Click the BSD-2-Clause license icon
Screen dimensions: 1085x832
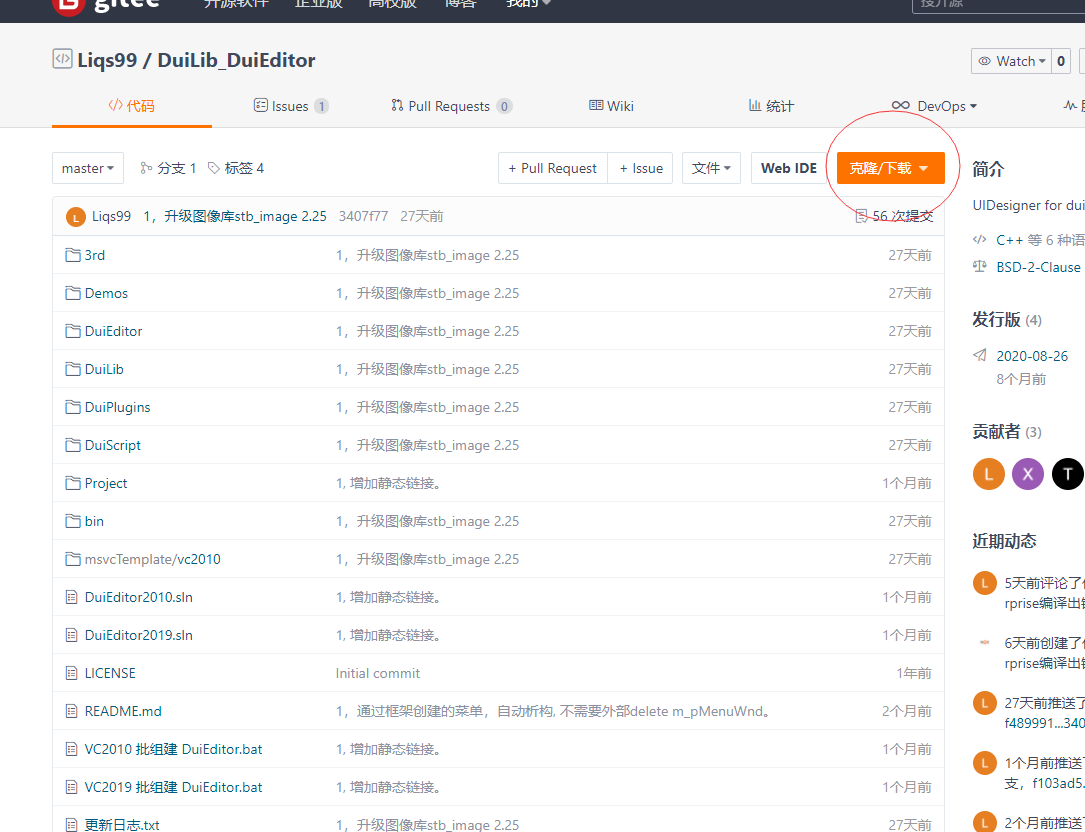981,267
